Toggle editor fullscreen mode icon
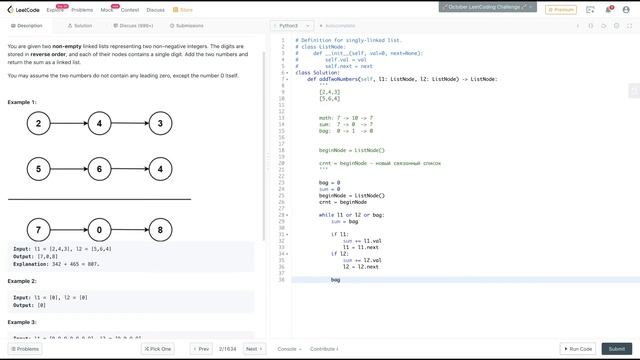The height and width of the screenshot is (360, 640). point(630,26)
